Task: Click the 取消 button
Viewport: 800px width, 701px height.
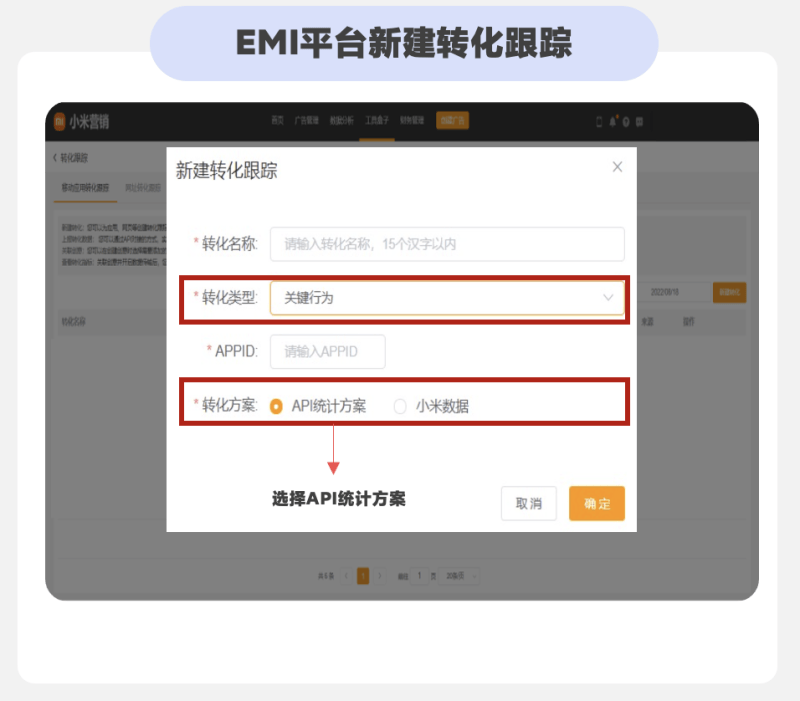Action: coord(529,504)
